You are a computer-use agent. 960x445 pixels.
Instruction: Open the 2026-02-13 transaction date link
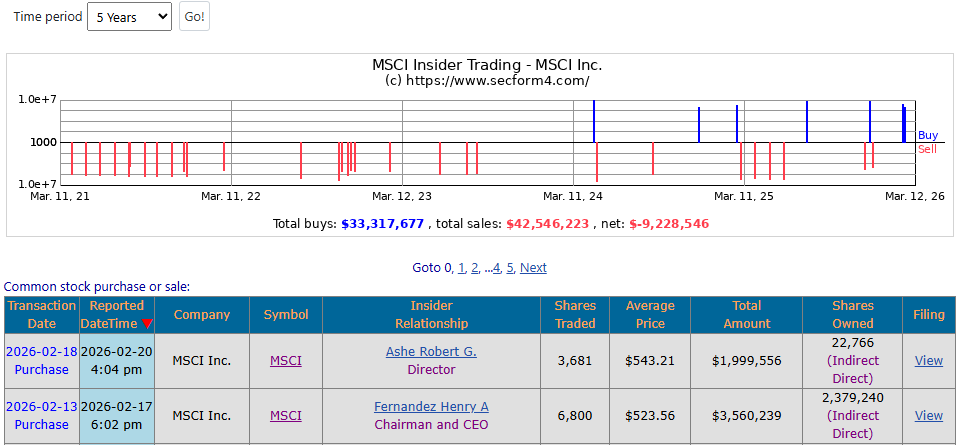coord(42,406)
